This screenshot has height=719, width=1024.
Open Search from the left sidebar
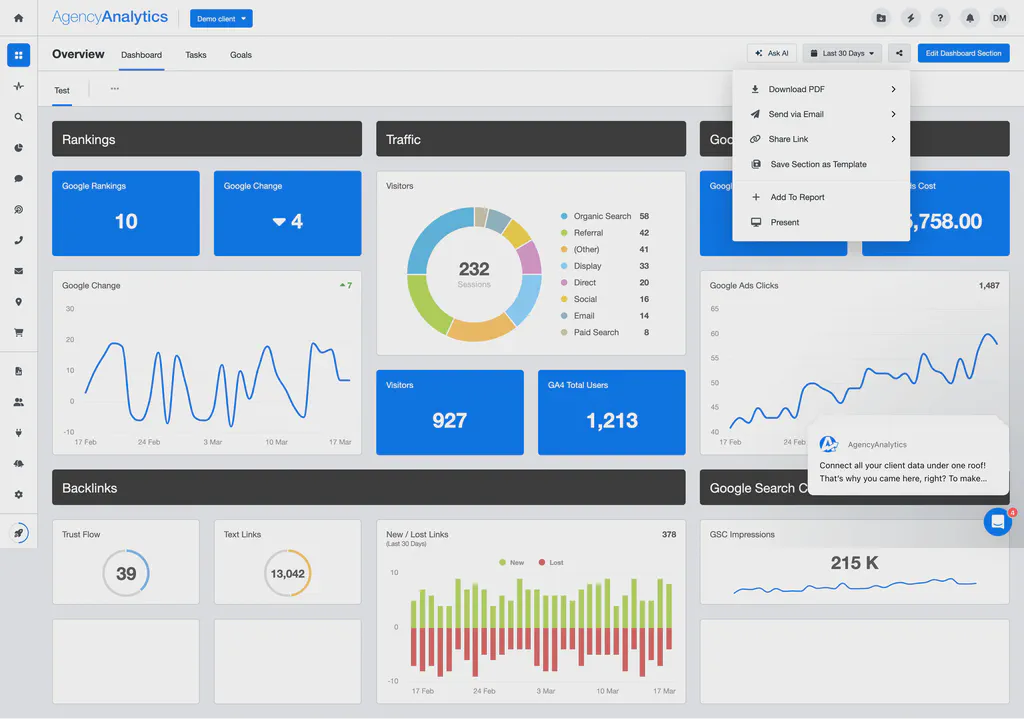[x=18, y=116]
